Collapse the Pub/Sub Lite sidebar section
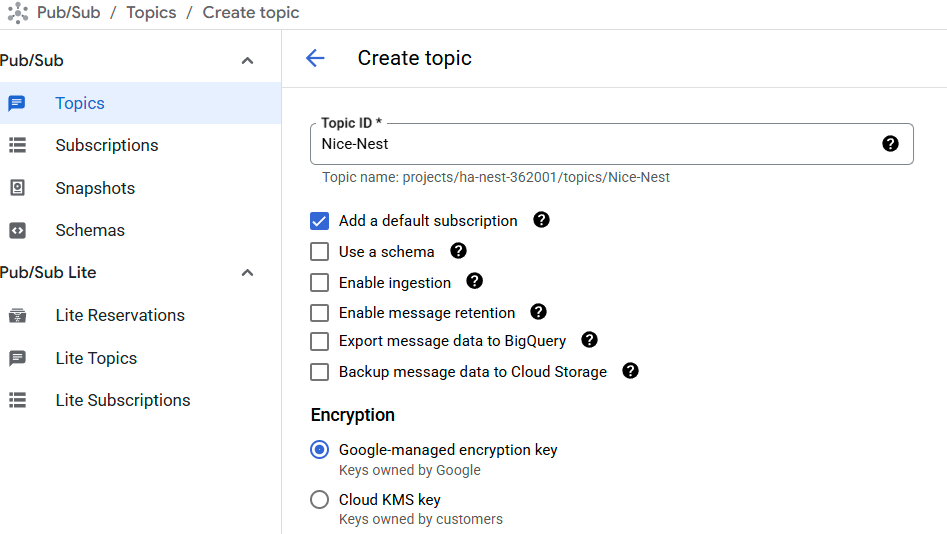947x534 pixels. pyautogui.click(x=247, y=272)
